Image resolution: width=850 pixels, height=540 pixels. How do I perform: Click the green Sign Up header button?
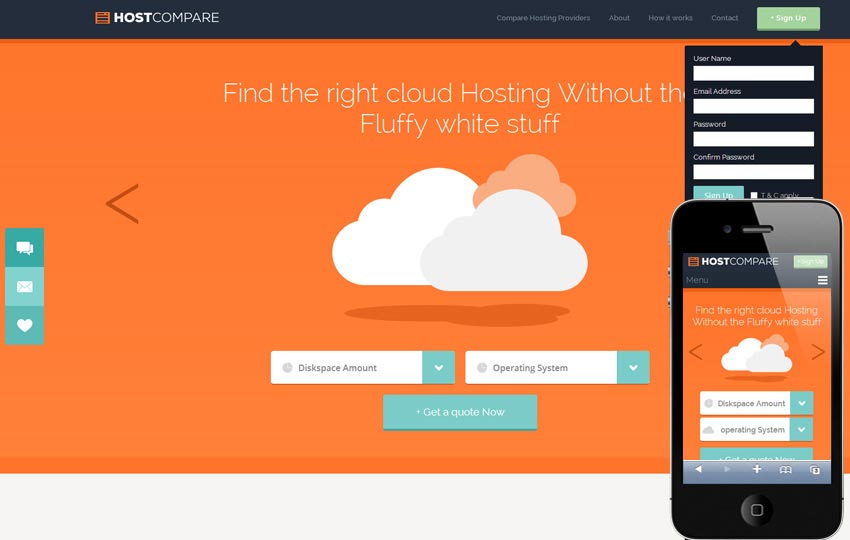point(788,18)
